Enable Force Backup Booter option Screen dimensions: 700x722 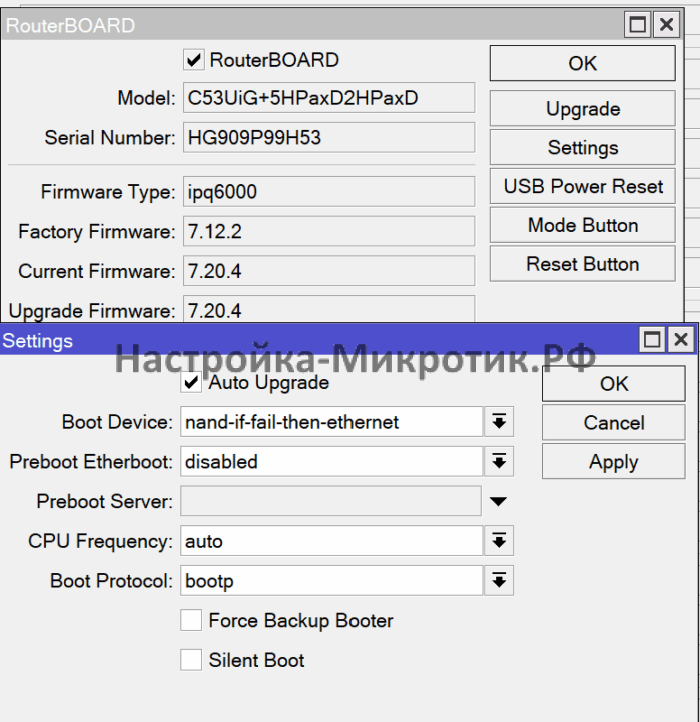[x=191, y=621]
